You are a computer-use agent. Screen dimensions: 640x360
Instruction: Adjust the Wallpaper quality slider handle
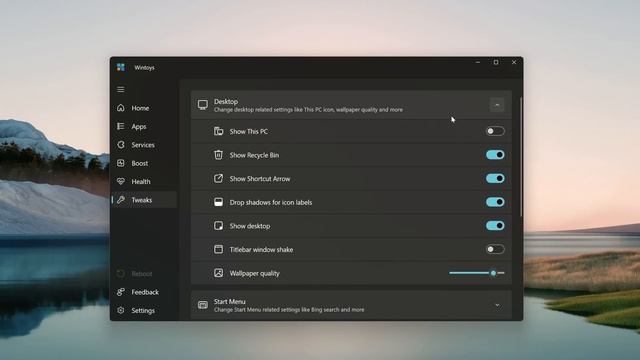(493, 273)
